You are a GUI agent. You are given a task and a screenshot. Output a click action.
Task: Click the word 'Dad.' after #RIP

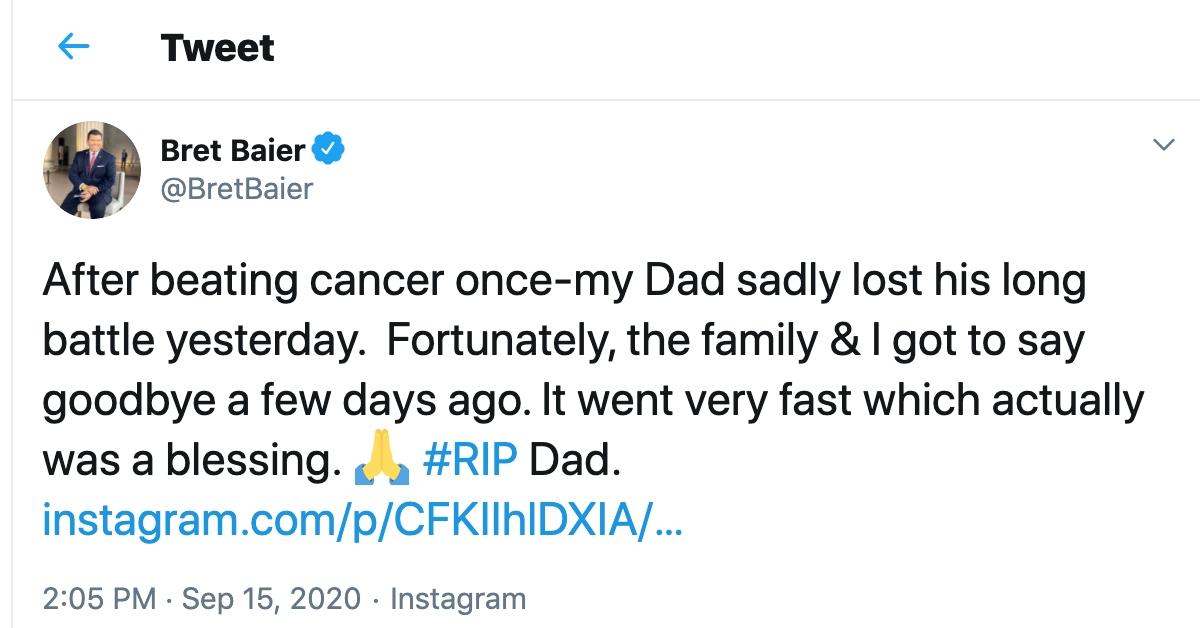click(576, 460)
